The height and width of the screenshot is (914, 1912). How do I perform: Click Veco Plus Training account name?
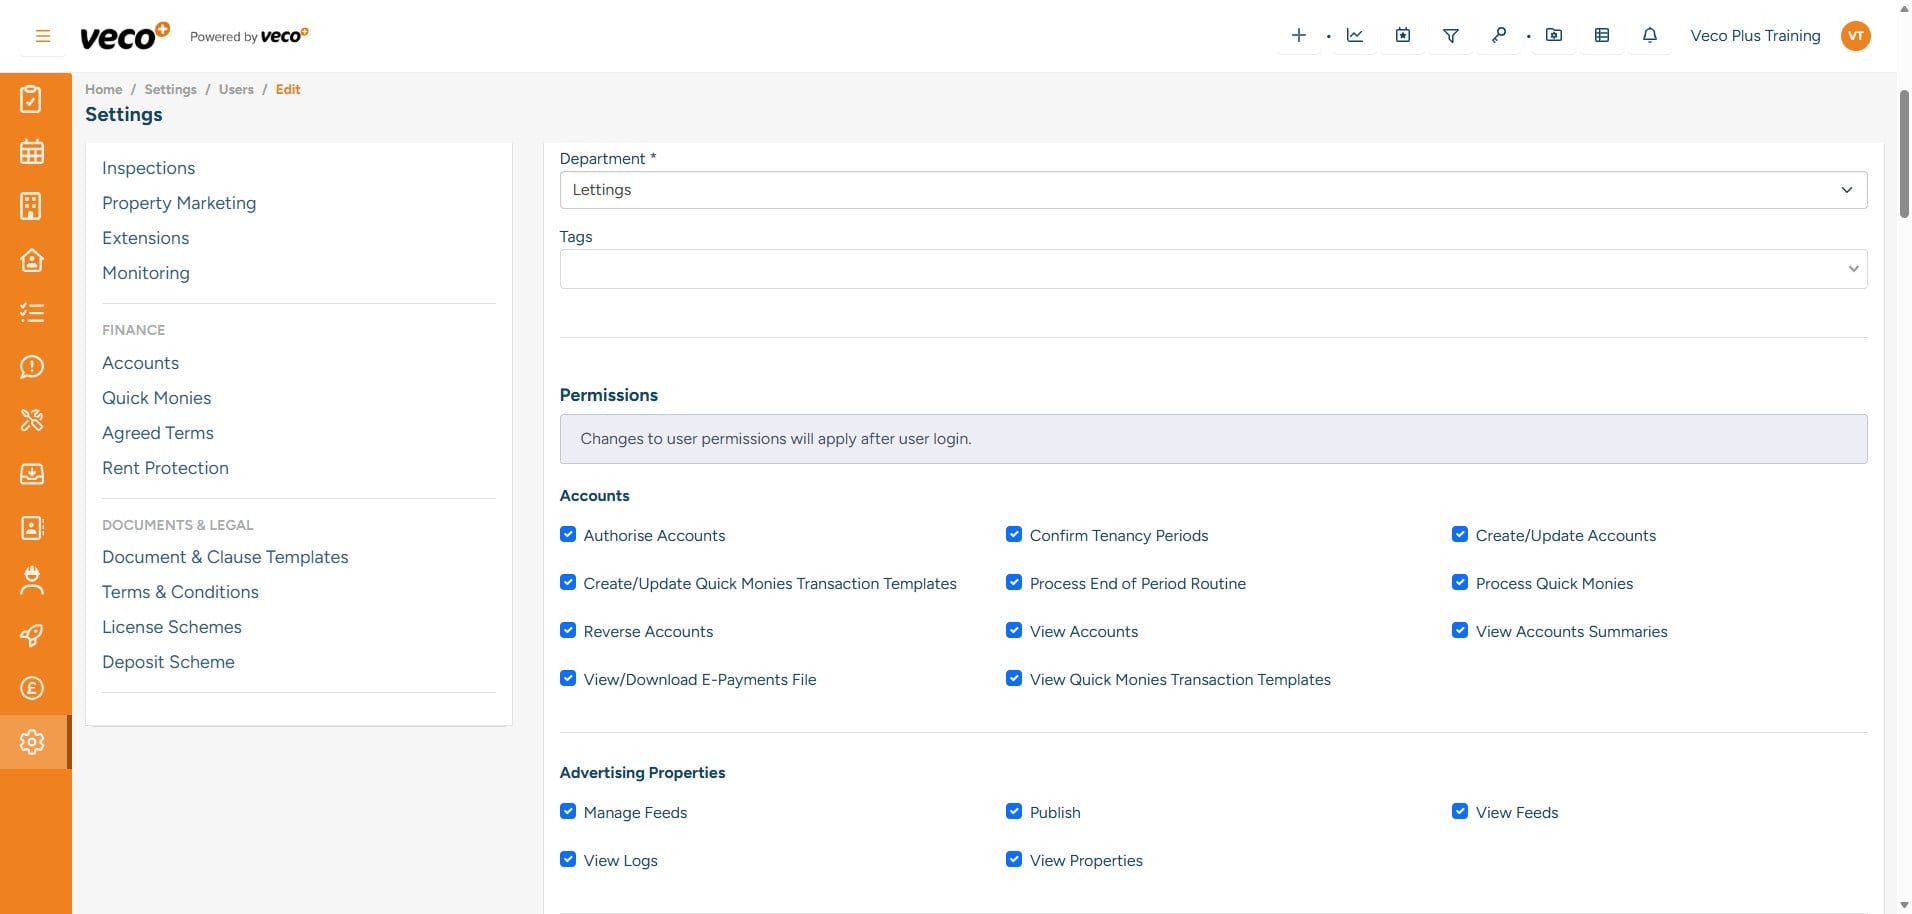1756,36
